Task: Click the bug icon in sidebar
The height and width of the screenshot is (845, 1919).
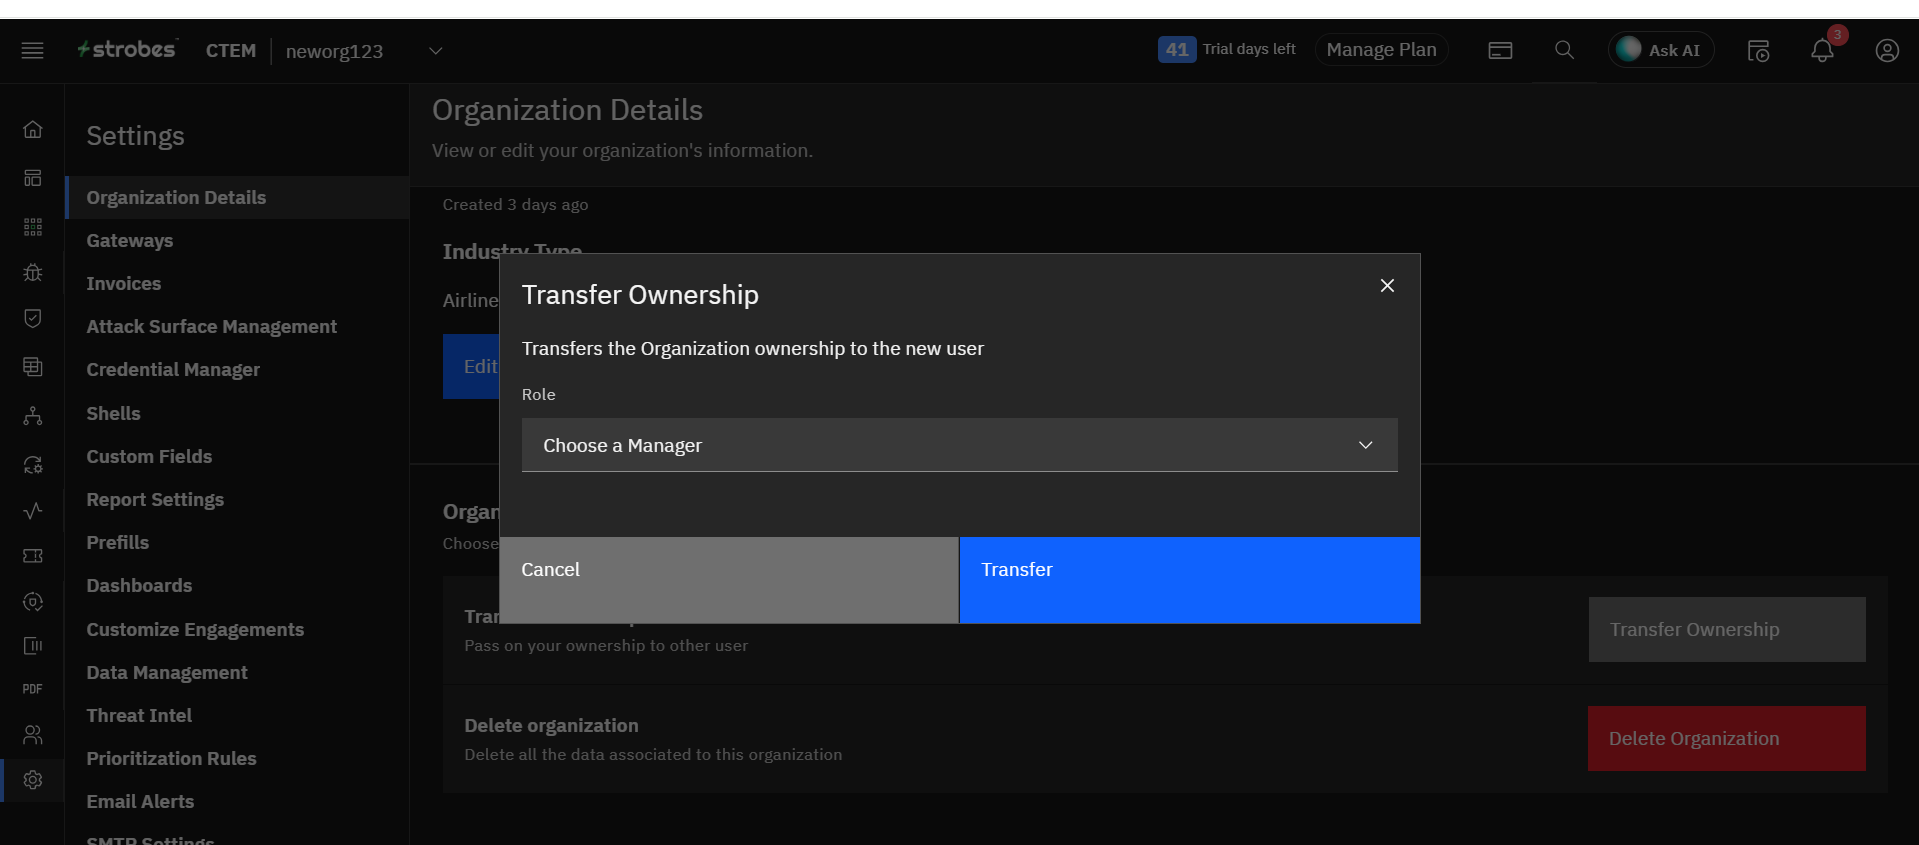Action: click(x=33, y=272)
